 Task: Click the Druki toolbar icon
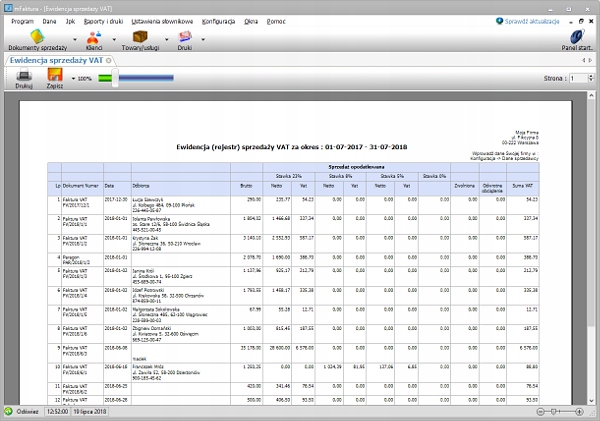[x=185, y=36]
